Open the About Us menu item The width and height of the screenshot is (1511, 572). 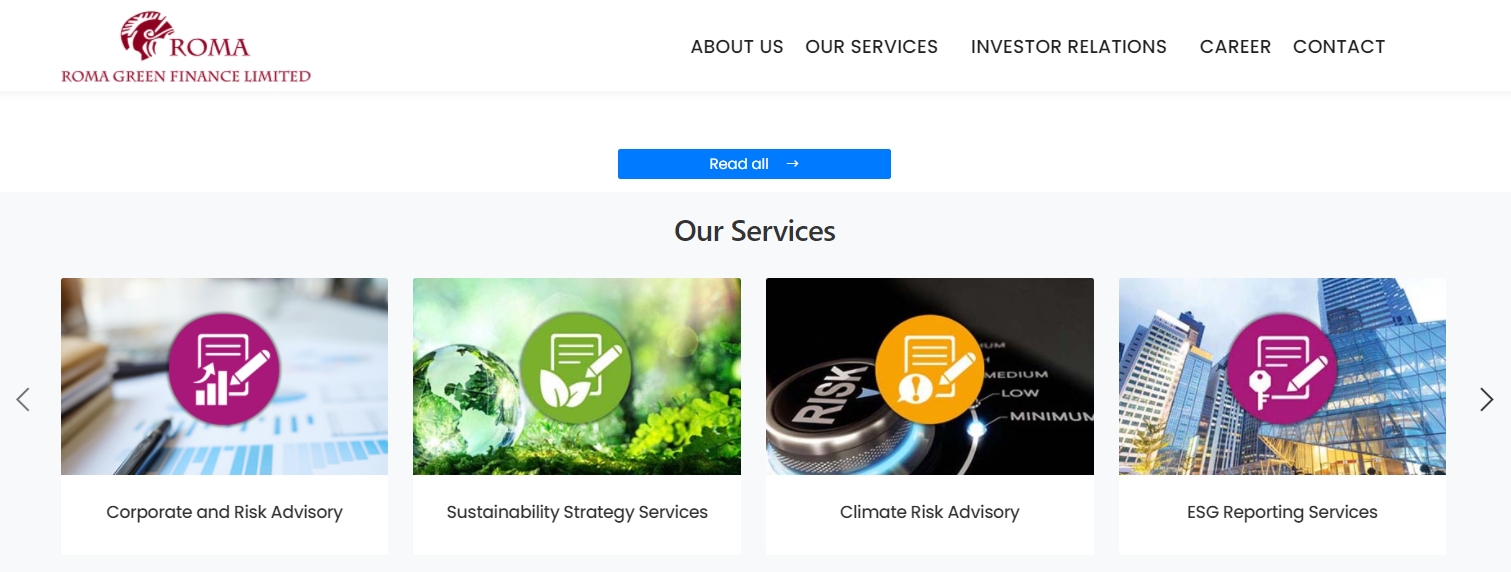pos(737,47)
